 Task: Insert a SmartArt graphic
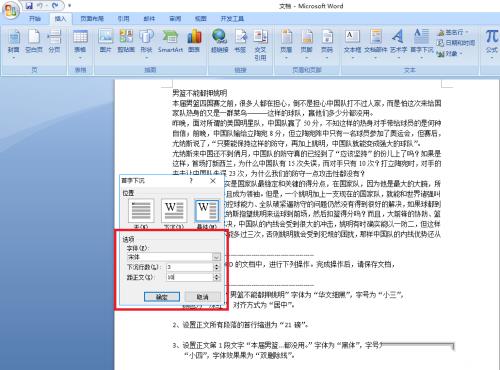(170, 42)
